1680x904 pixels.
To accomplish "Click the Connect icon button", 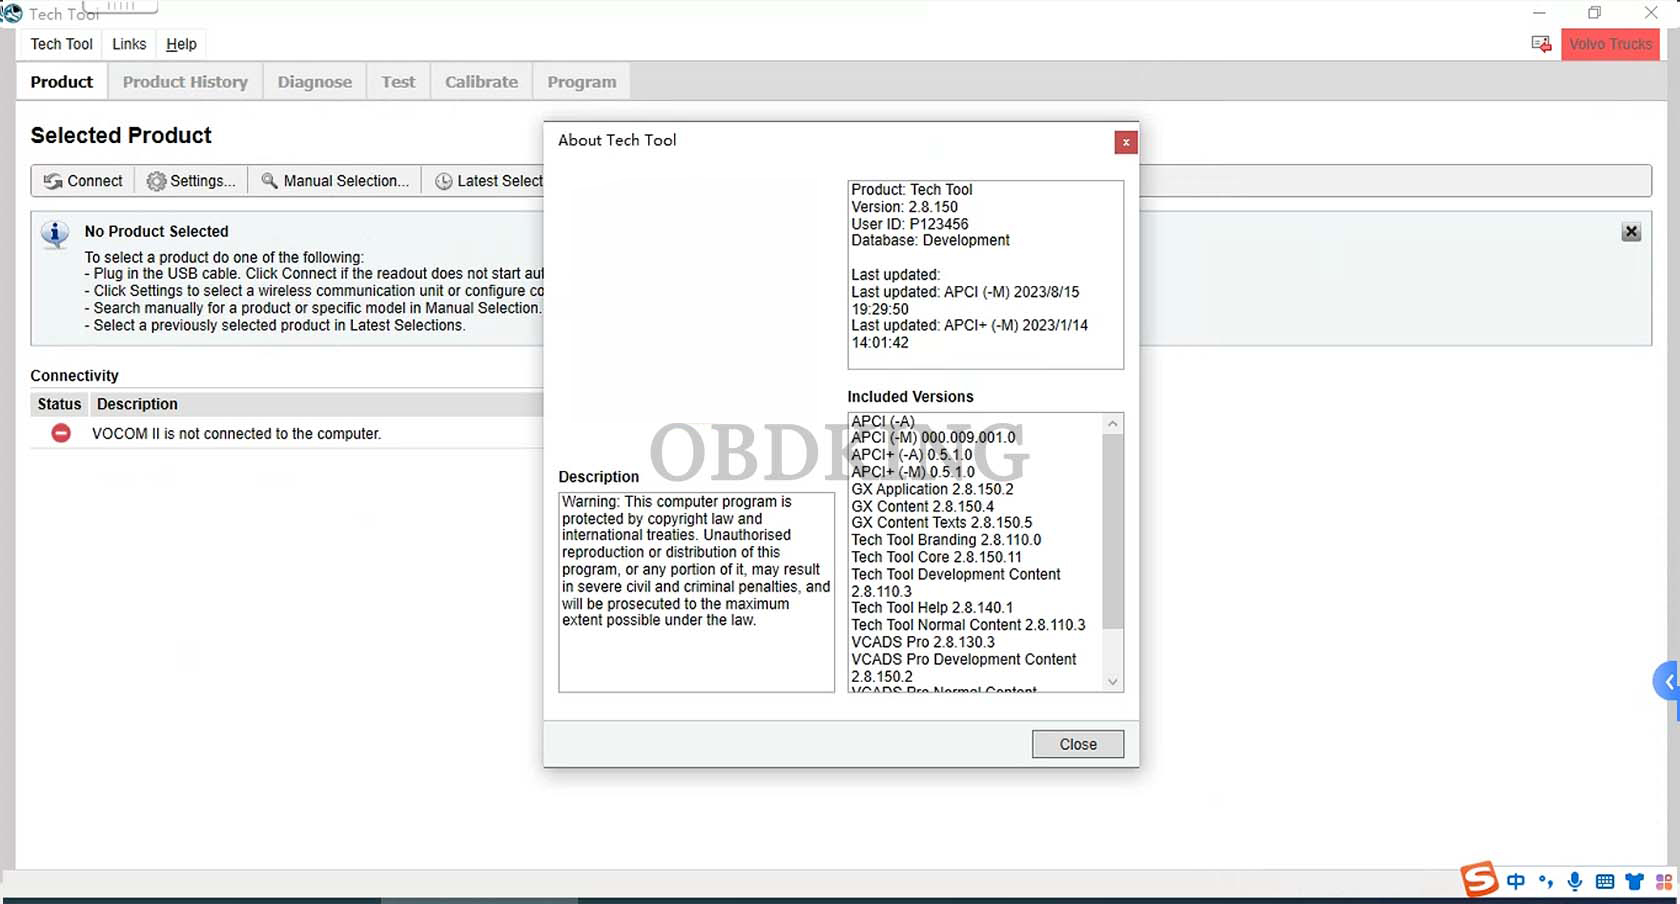I will [83, 181].
